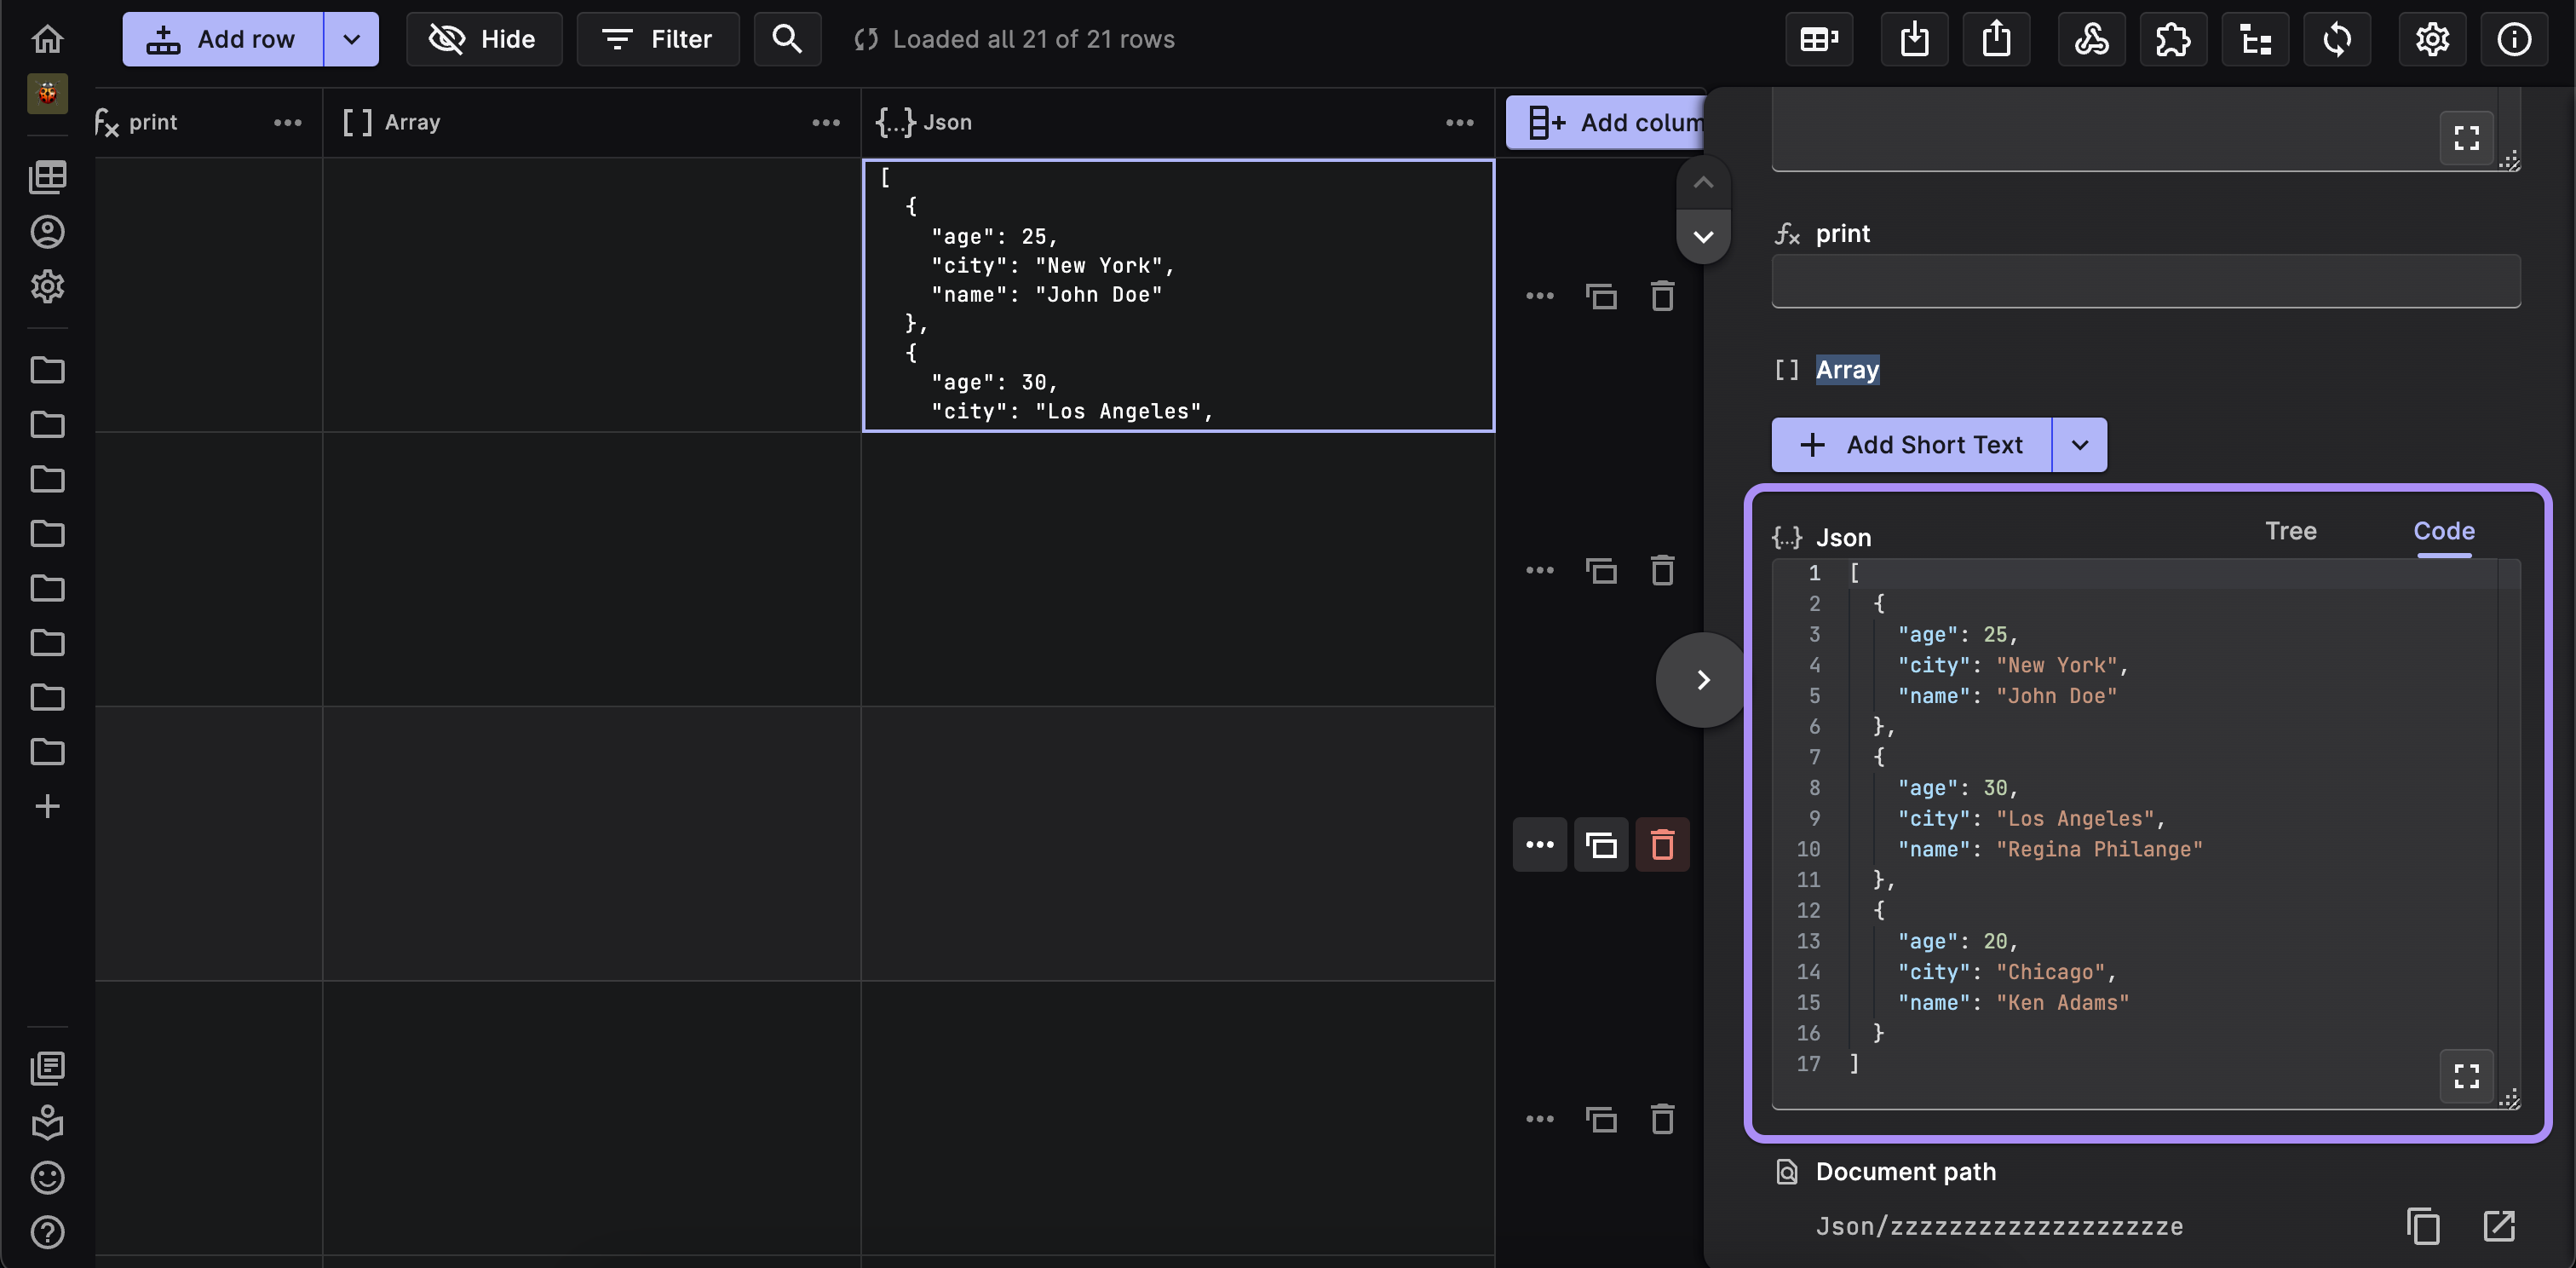
Task: Expand Json code editor to fullscreen
Action: point(2466,1076)
